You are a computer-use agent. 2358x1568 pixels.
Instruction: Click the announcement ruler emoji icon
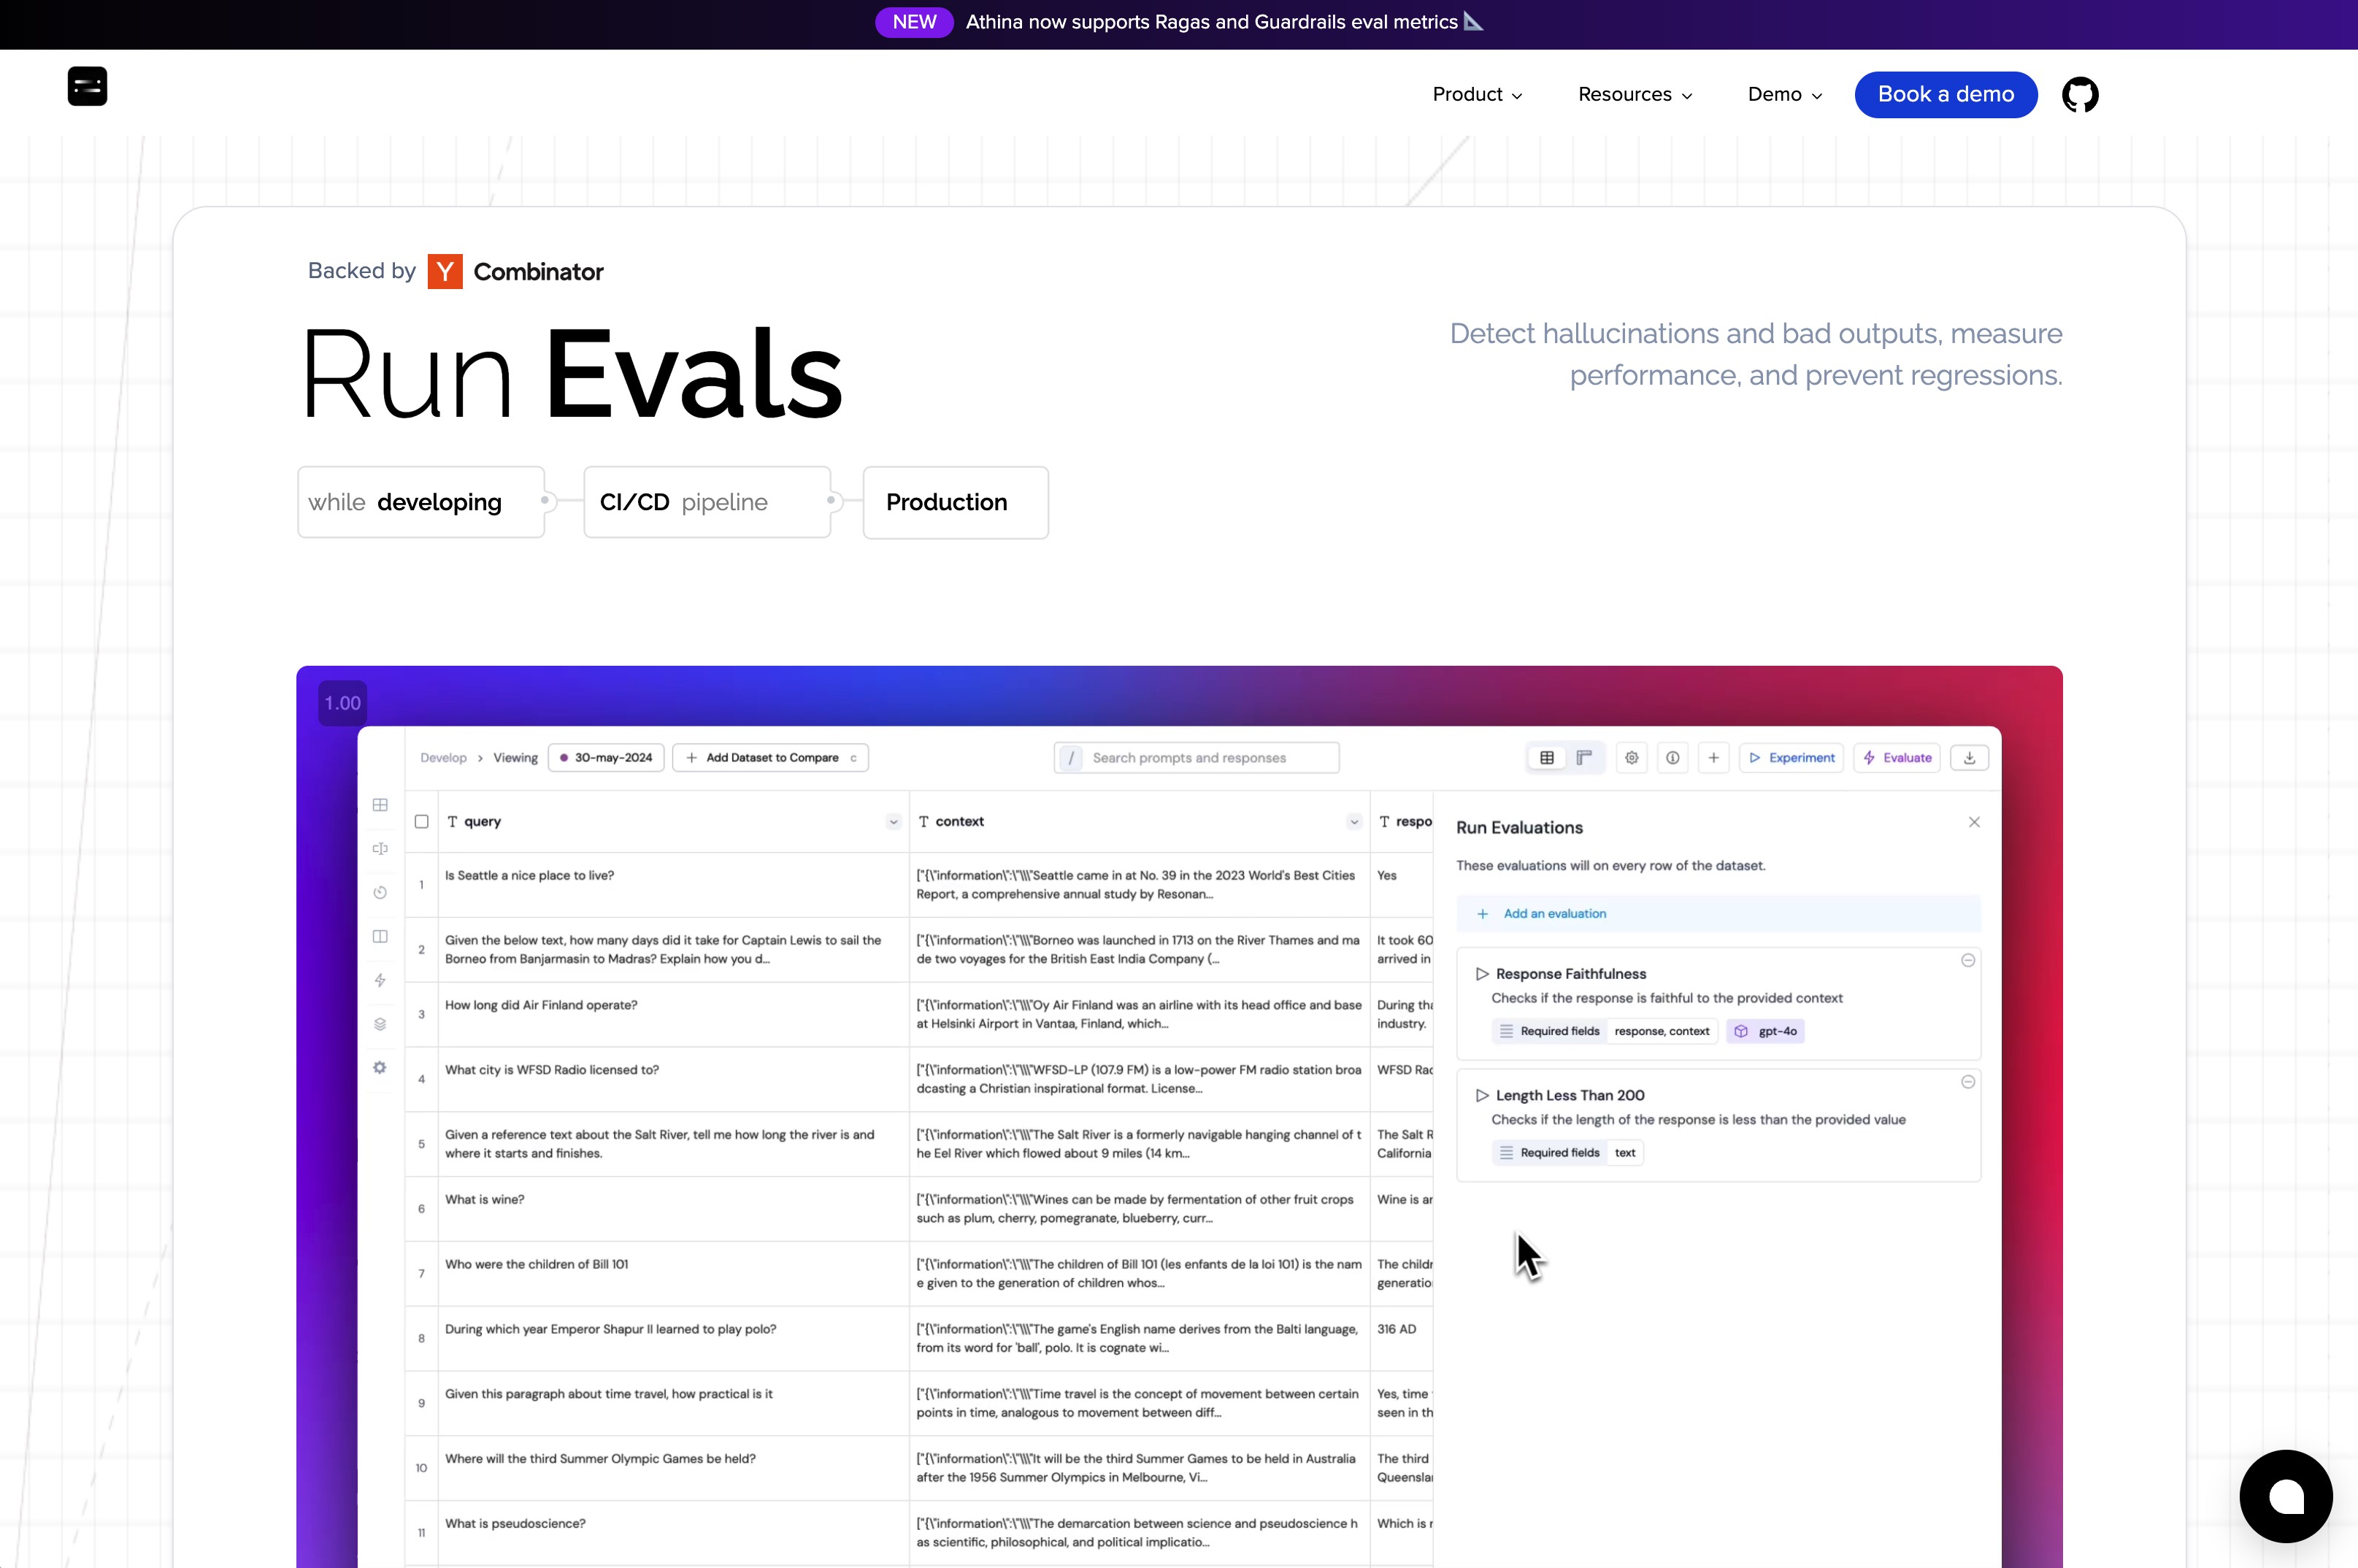coord(1473,21)
